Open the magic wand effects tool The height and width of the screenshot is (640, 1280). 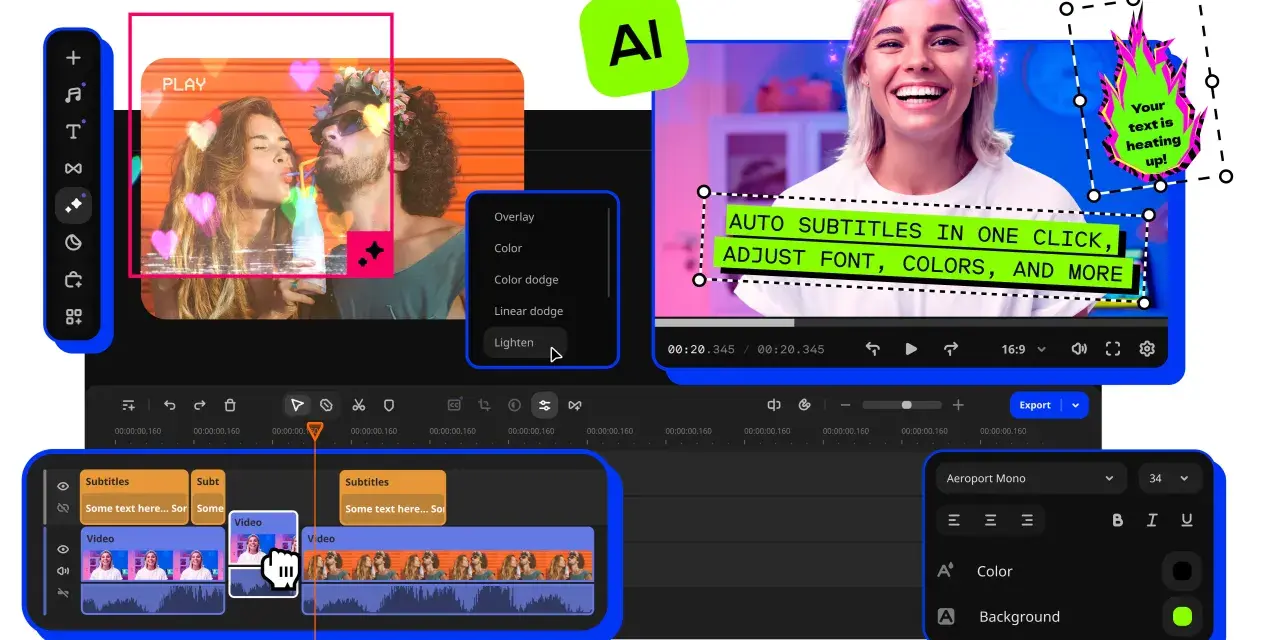(73, 205)
